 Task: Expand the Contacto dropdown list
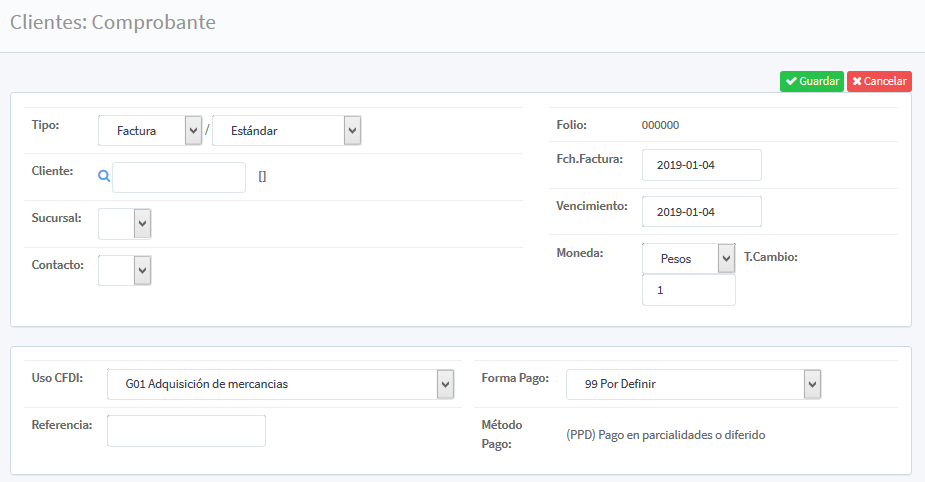(x=125, y=270)
